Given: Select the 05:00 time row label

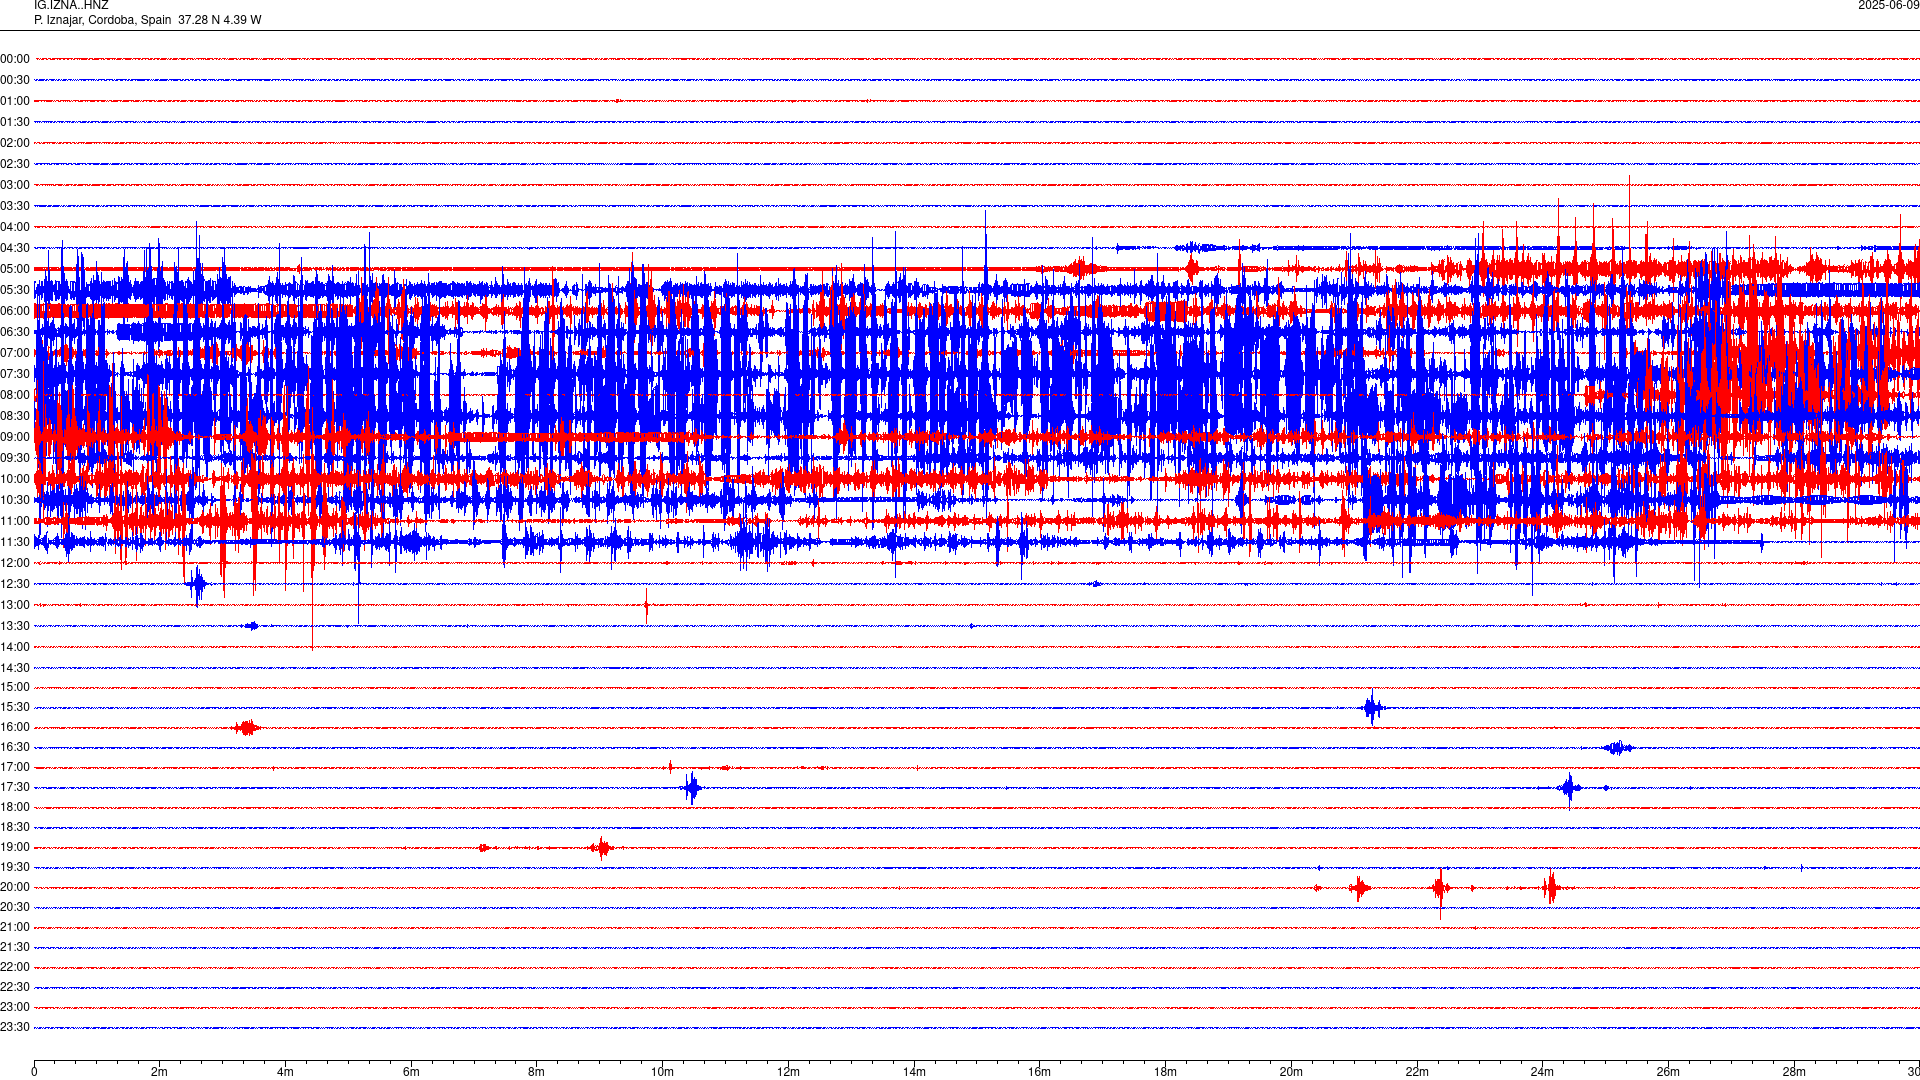Looking at the screenshot, I should coord(15,269).
